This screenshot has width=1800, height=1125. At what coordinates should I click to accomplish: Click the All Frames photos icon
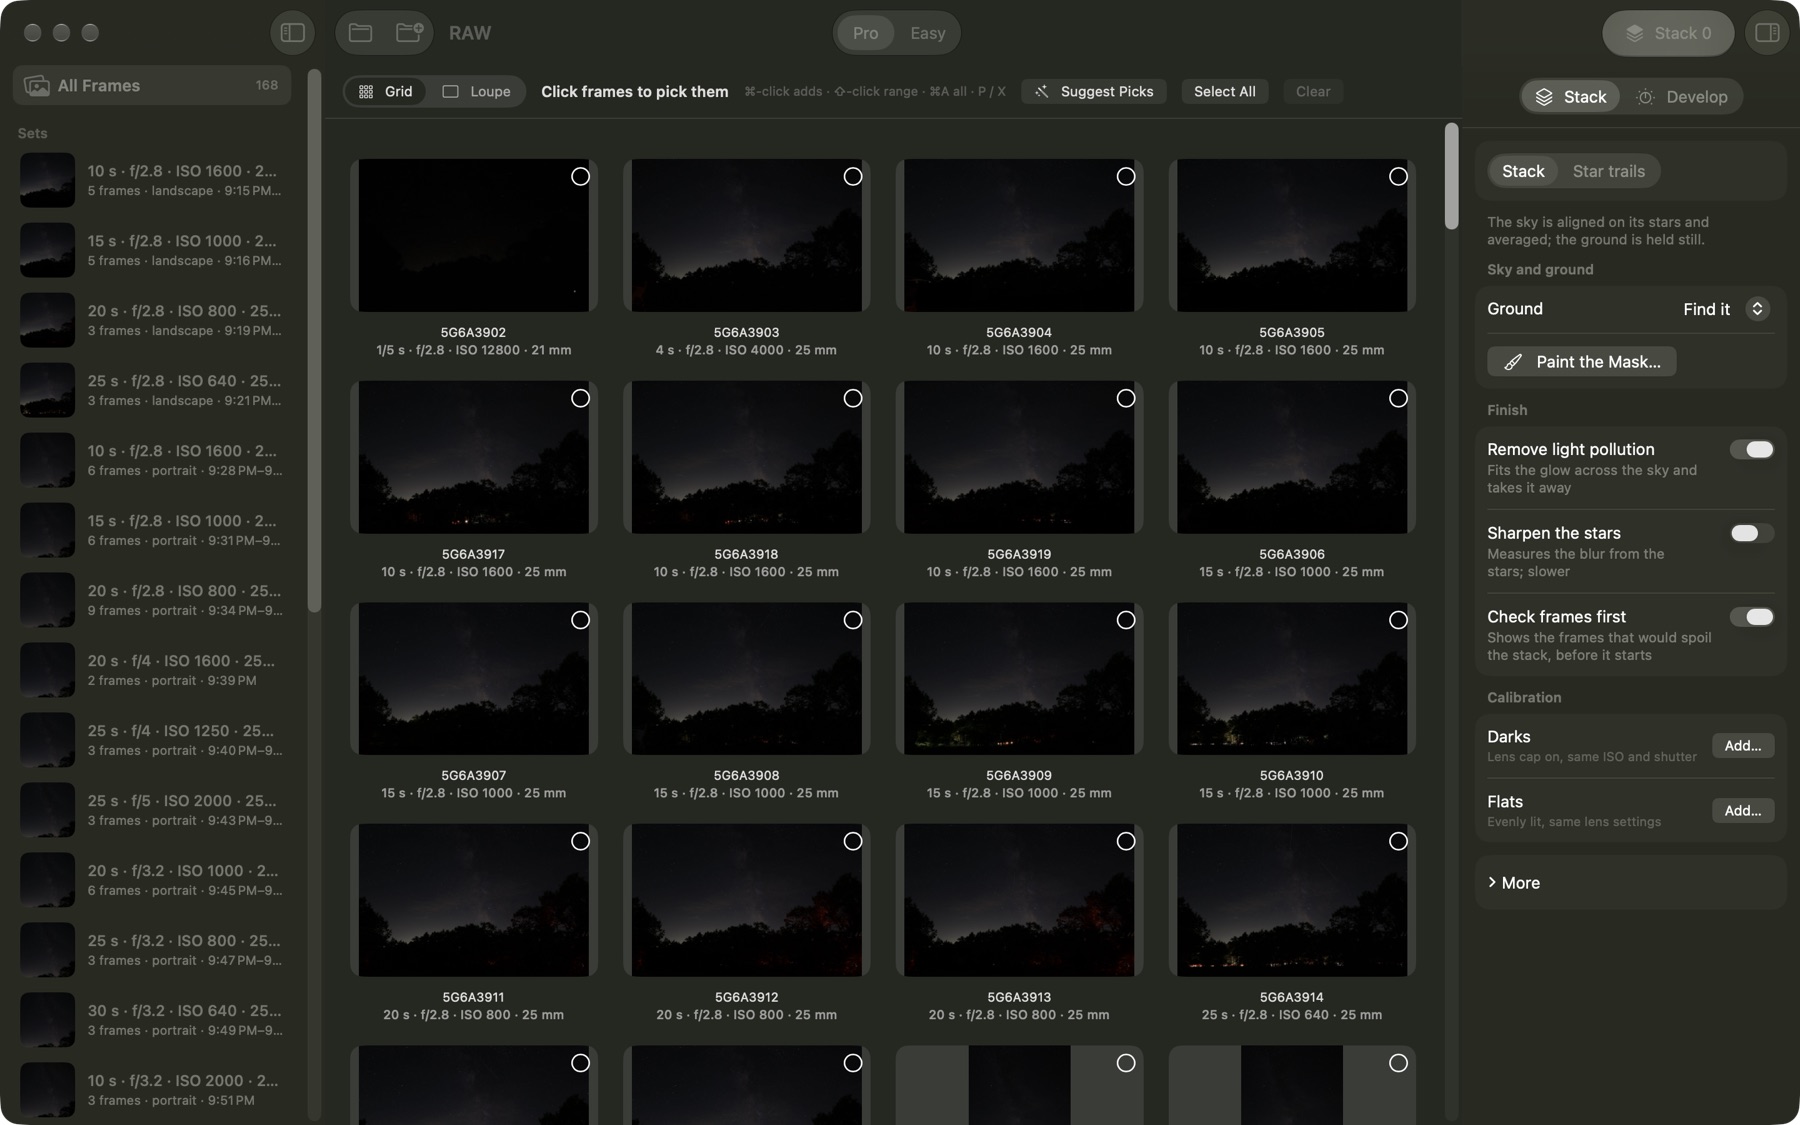point(37,86)
